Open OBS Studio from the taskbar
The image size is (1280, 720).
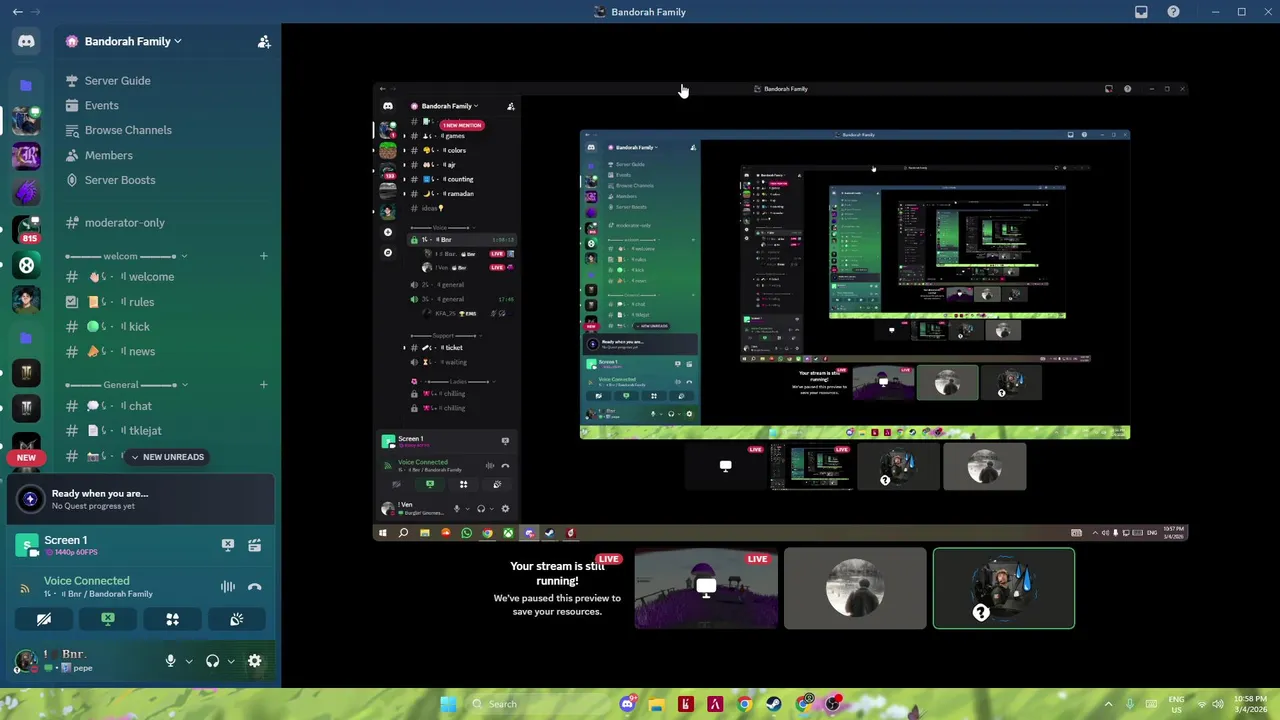(833, 704)
